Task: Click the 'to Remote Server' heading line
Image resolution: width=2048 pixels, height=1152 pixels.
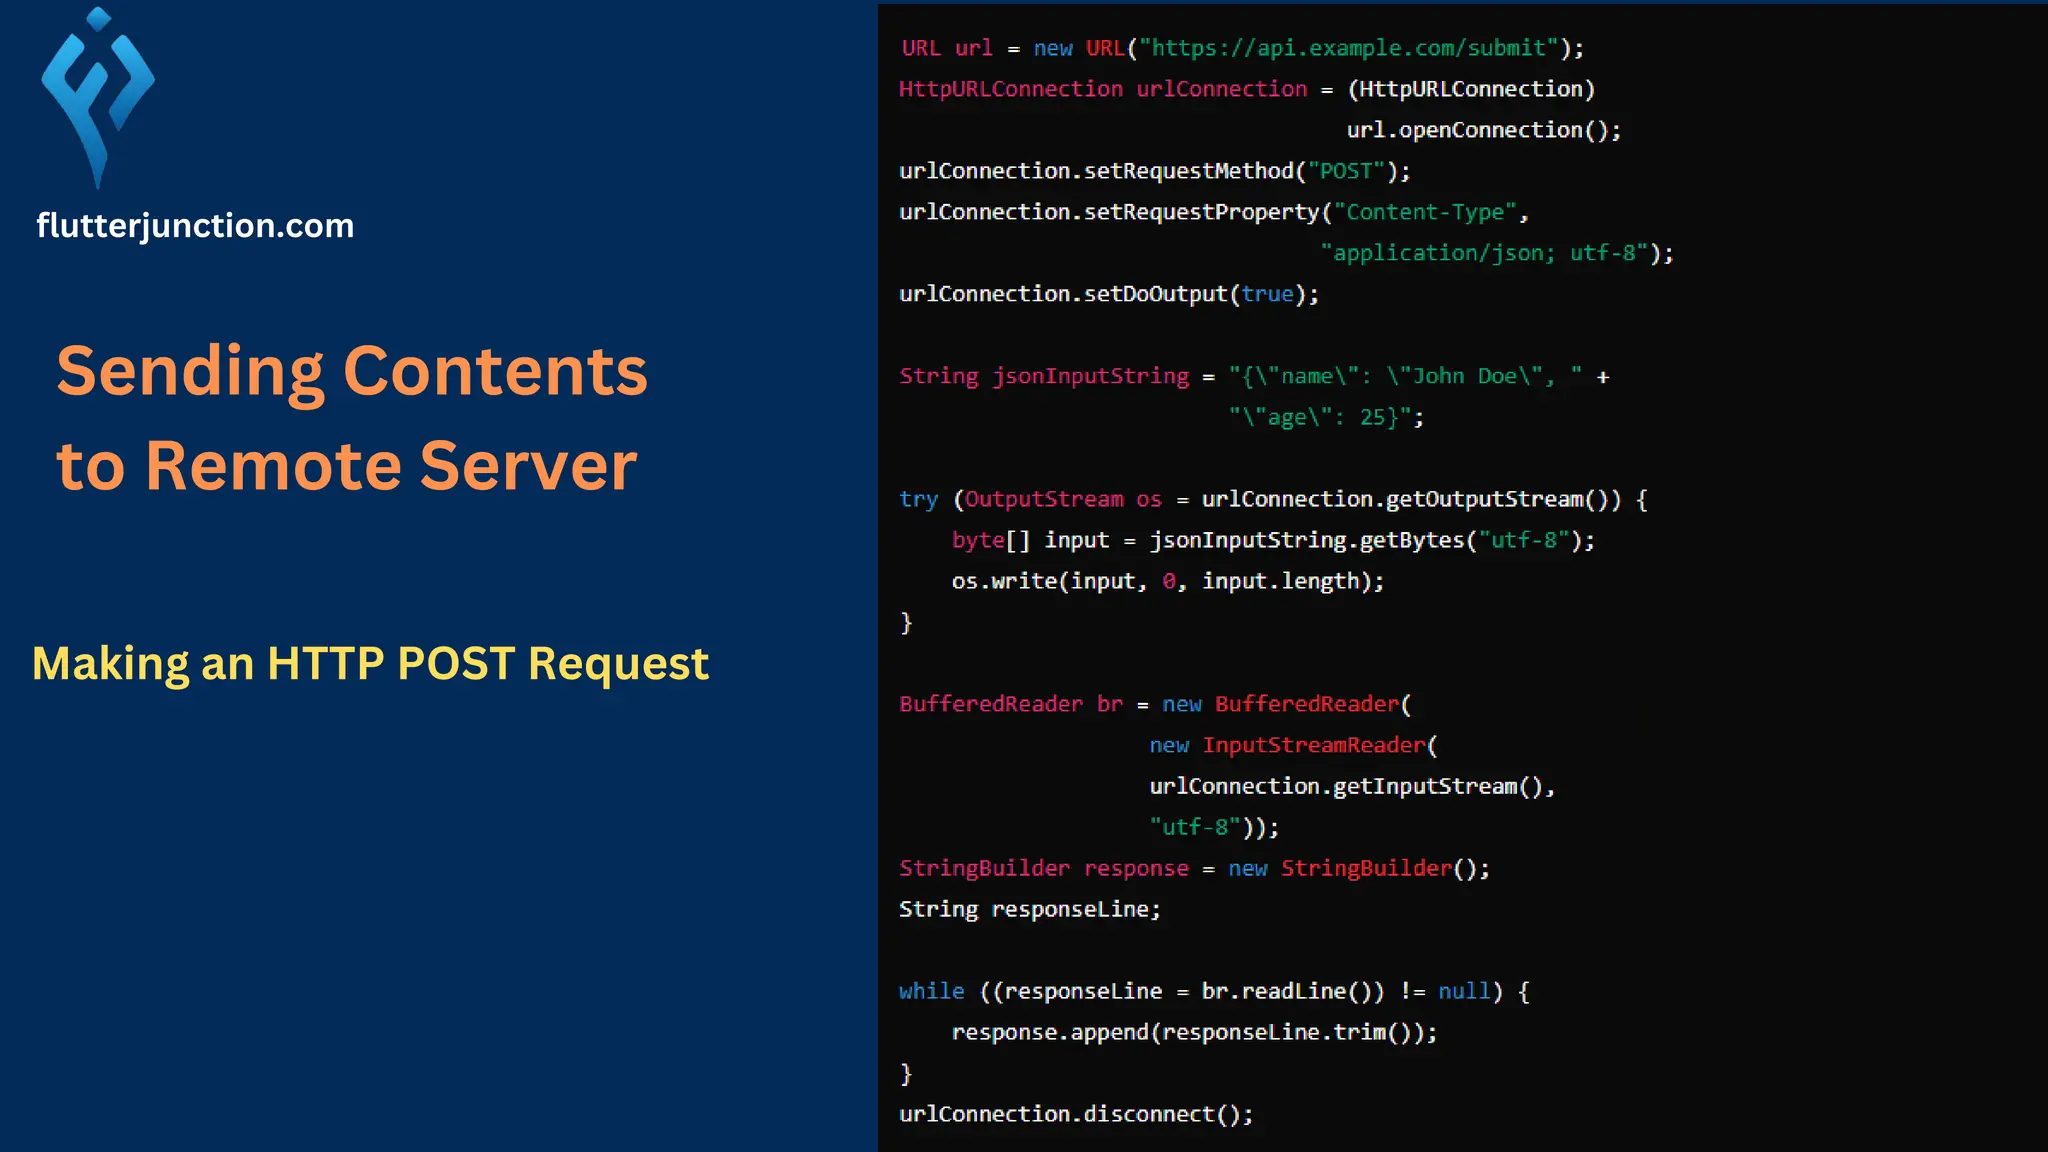Action: (346, 466)
